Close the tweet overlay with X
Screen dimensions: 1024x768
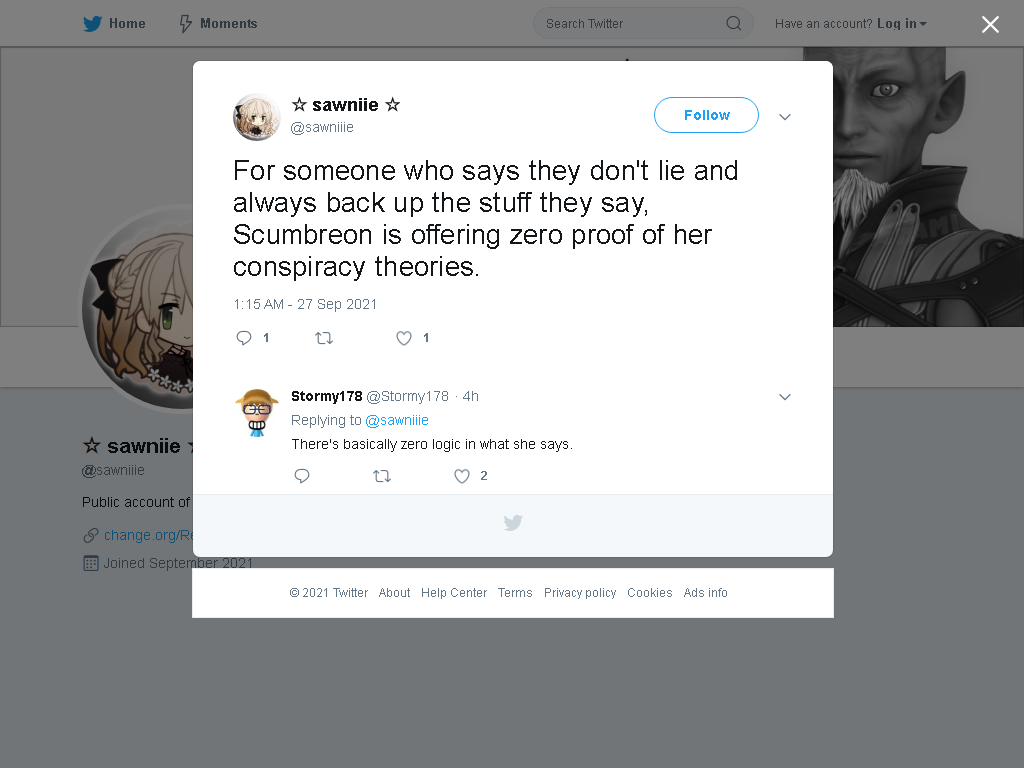point(990,24)
